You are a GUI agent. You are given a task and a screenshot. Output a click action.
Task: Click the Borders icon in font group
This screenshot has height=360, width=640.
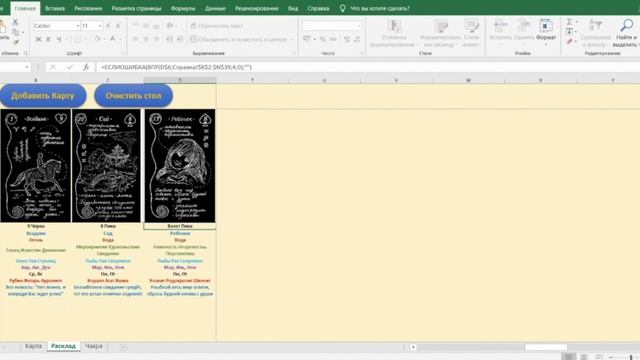(77, 39)
